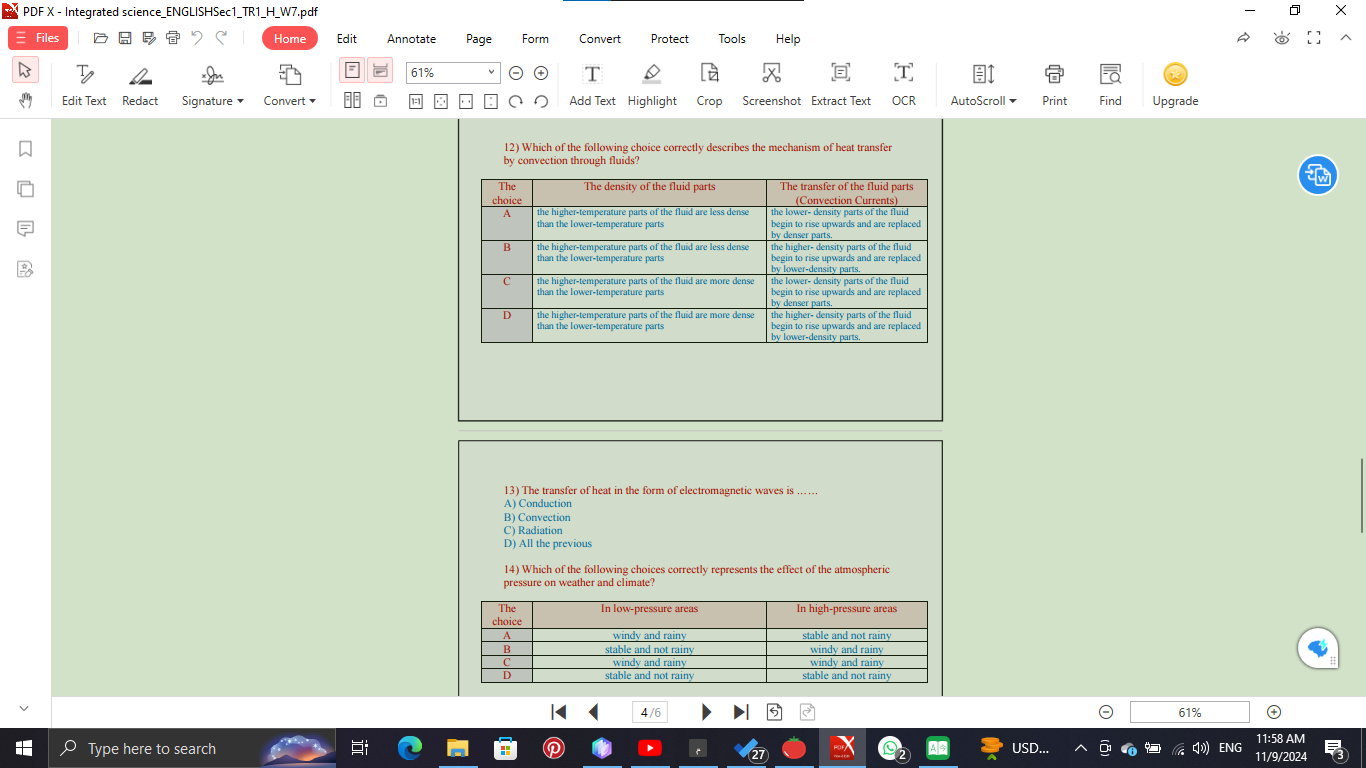Open the comments sidebar panel

pos(26,229)
